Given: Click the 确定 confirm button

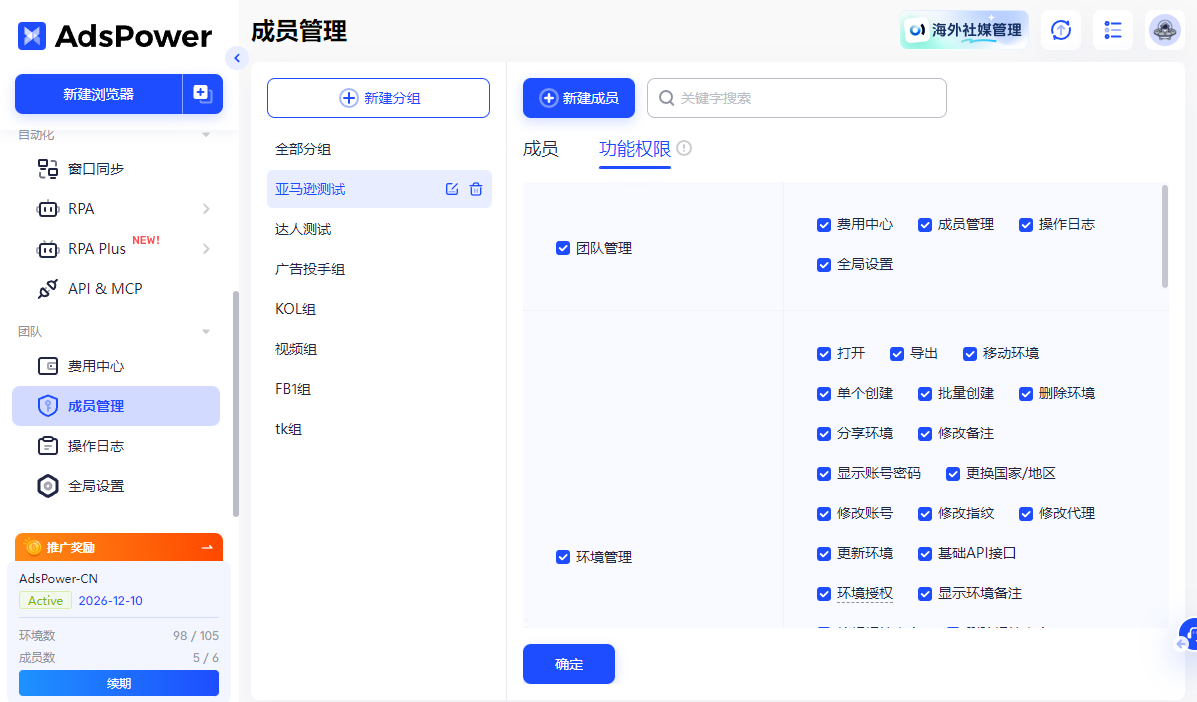Looking at the screenshot, I should pyautogui.click(x=568, y=664).
